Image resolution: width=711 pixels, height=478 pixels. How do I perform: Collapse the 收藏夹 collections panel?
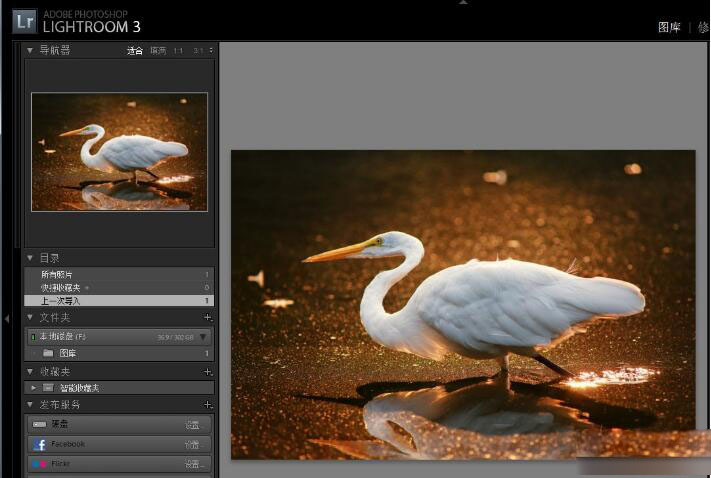(x=30, y=372)
